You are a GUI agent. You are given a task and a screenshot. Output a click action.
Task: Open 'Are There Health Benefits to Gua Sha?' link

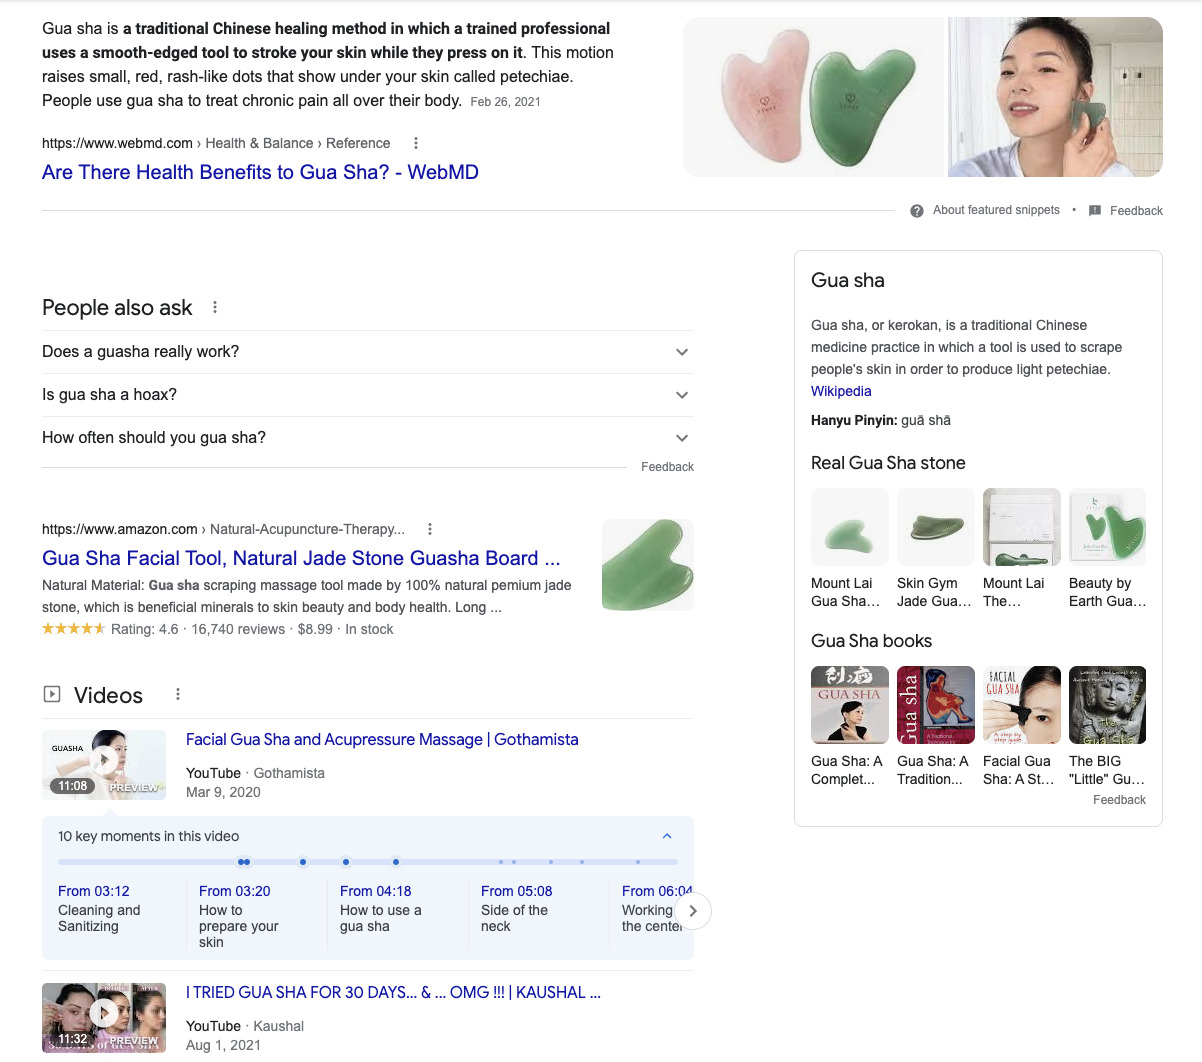pyautogui.click(x=260, y=172)
